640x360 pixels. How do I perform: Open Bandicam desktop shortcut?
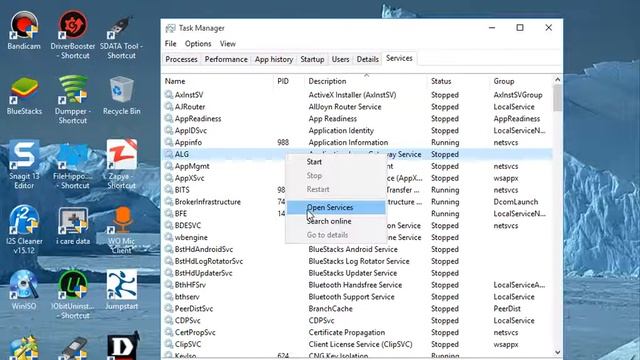tap(24, 31)
